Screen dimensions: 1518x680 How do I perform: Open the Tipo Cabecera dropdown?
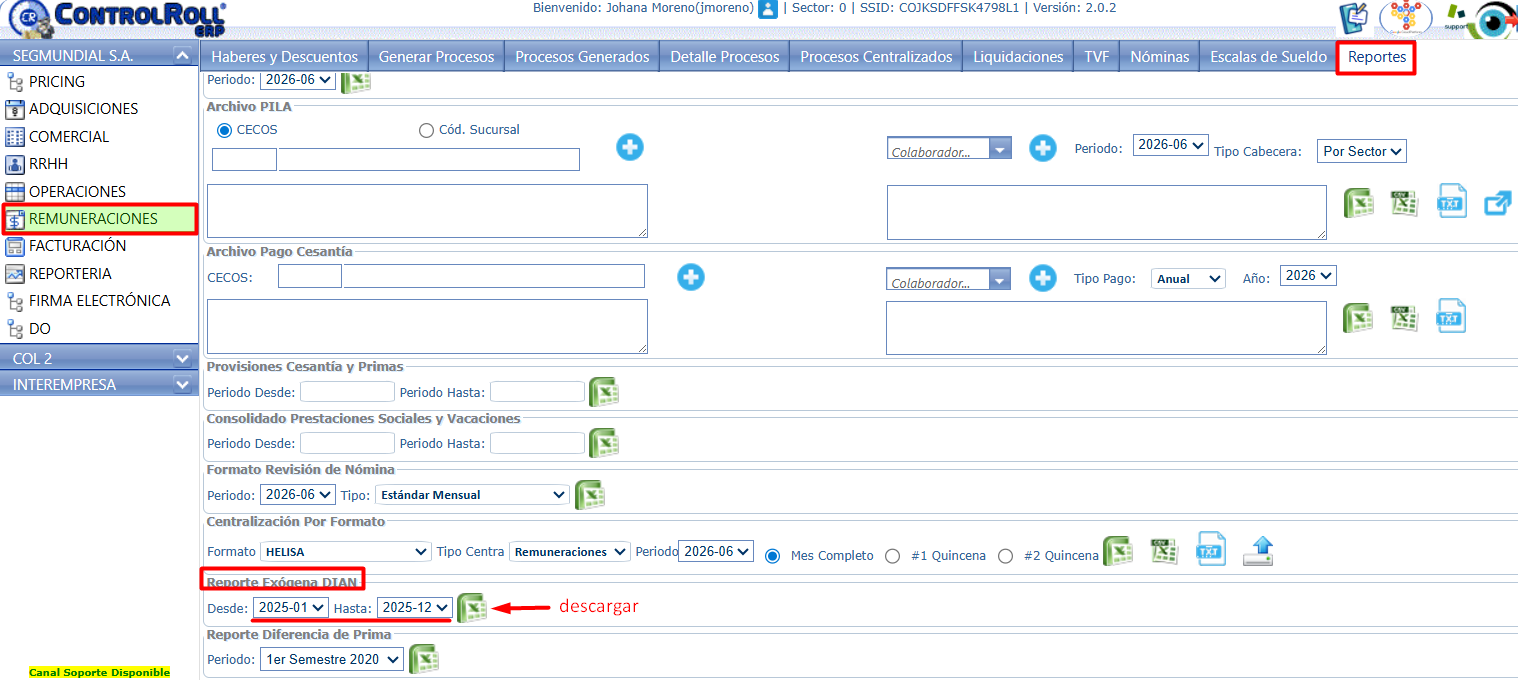[1361, 151]
